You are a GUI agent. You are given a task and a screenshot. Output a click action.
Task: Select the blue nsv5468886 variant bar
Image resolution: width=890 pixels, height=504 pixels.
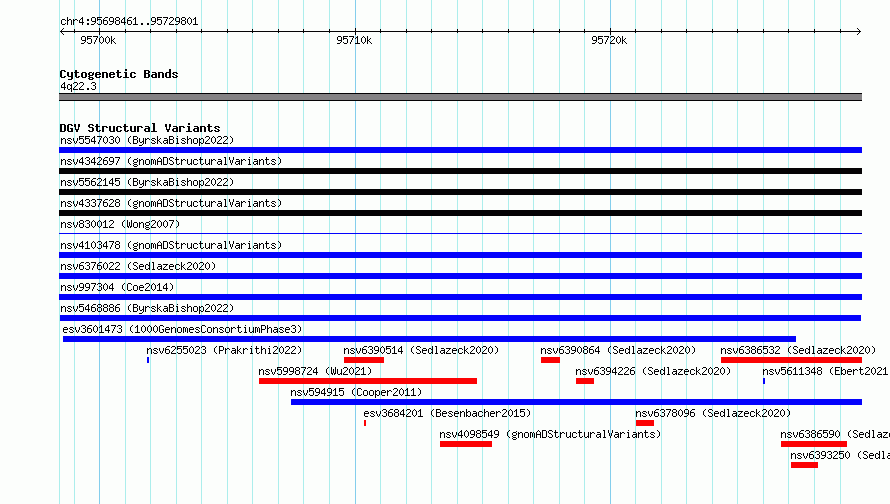pyautogui.click(x=460, y=318)
